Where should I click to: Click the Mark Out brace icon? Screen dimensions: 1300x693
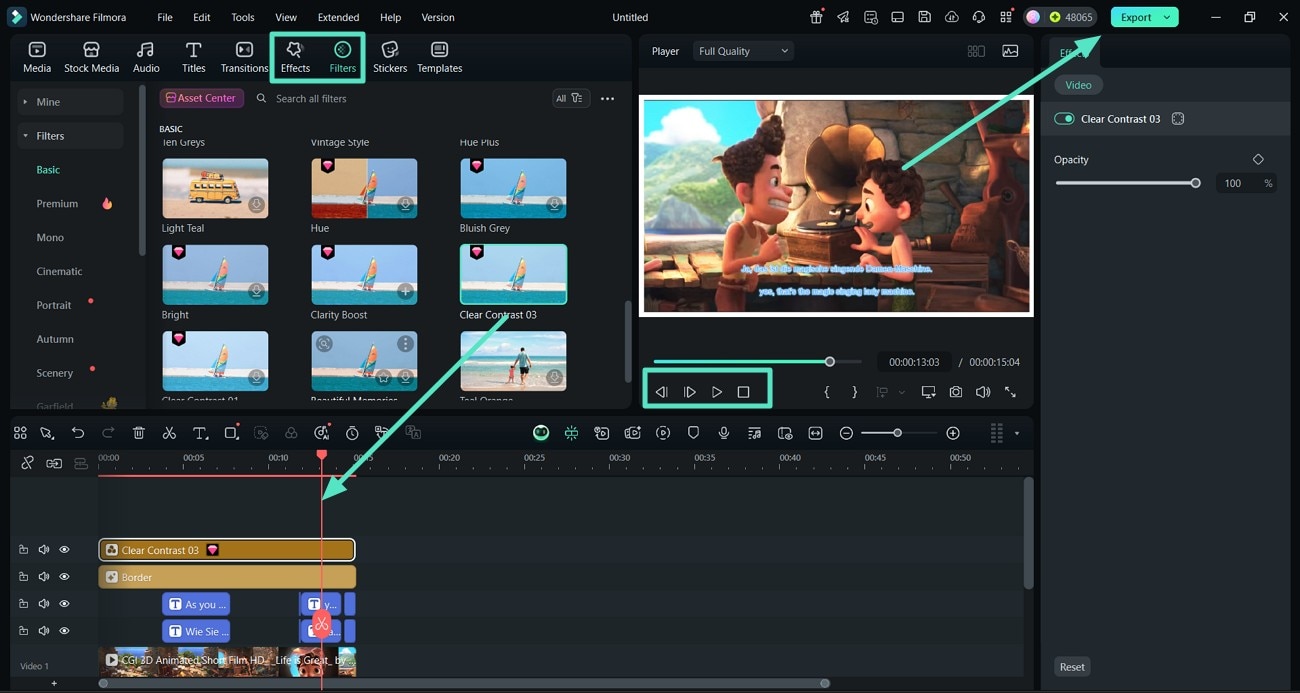(x=854, y=392)
